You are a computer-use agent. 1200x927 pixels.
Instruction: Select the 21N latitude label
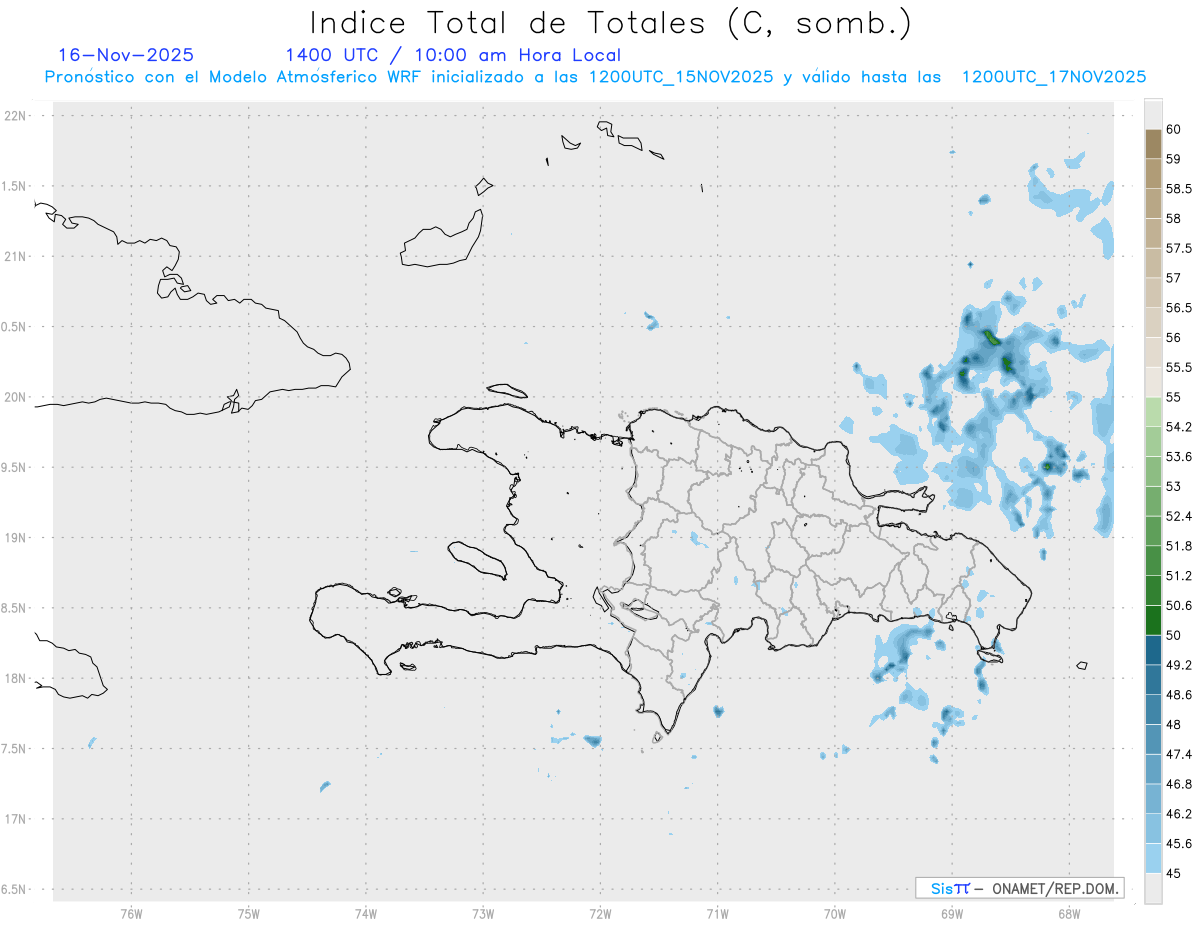tap(17, 256)
